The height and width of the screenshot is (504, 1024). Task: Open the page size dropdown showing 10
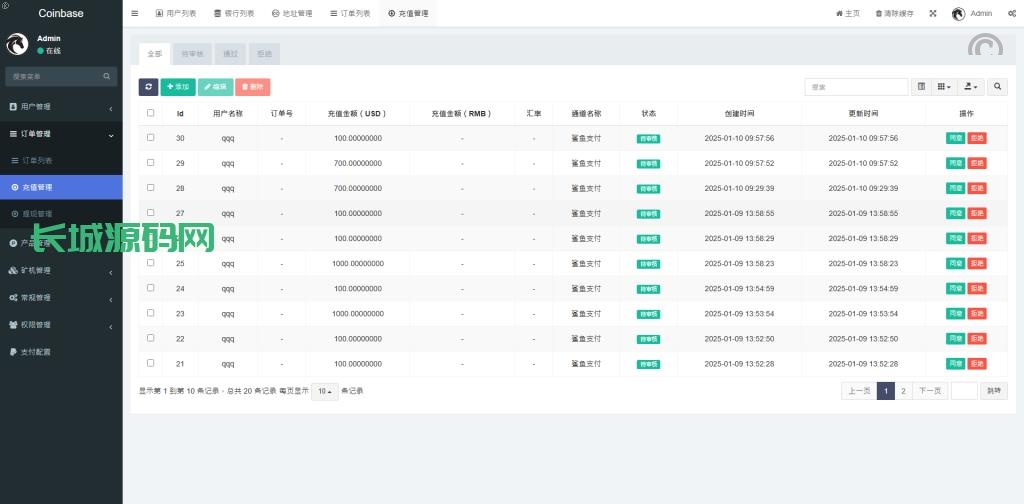324,391
